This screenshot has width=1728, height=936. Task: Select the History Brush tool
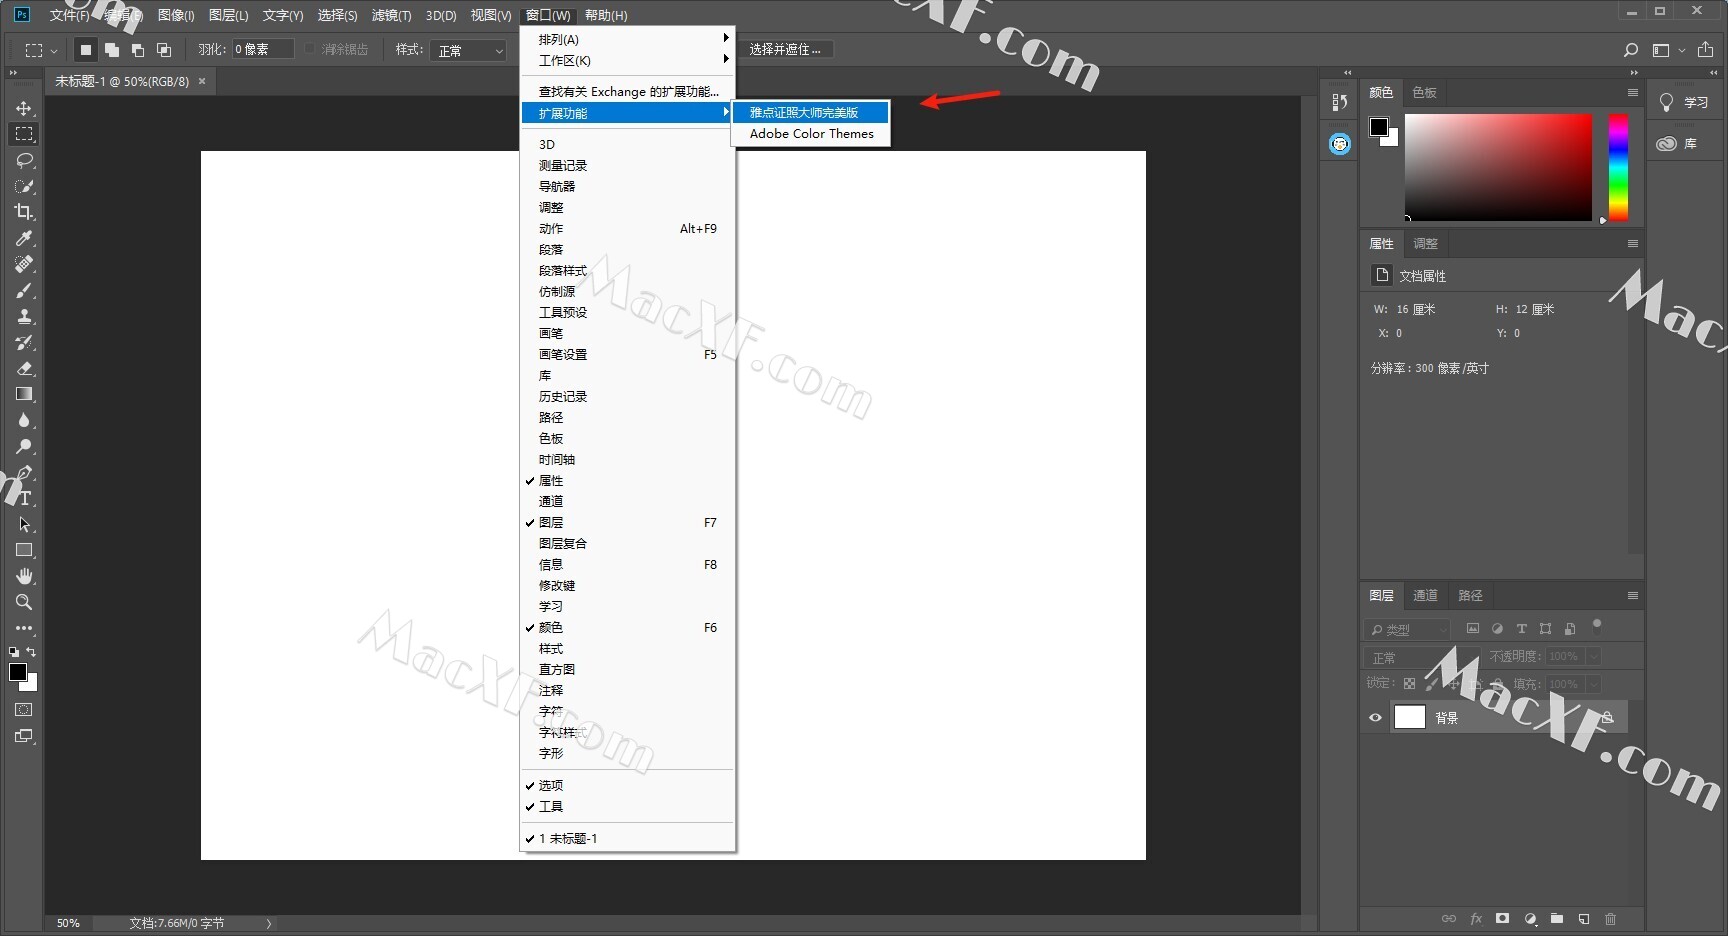coord(24,342)
